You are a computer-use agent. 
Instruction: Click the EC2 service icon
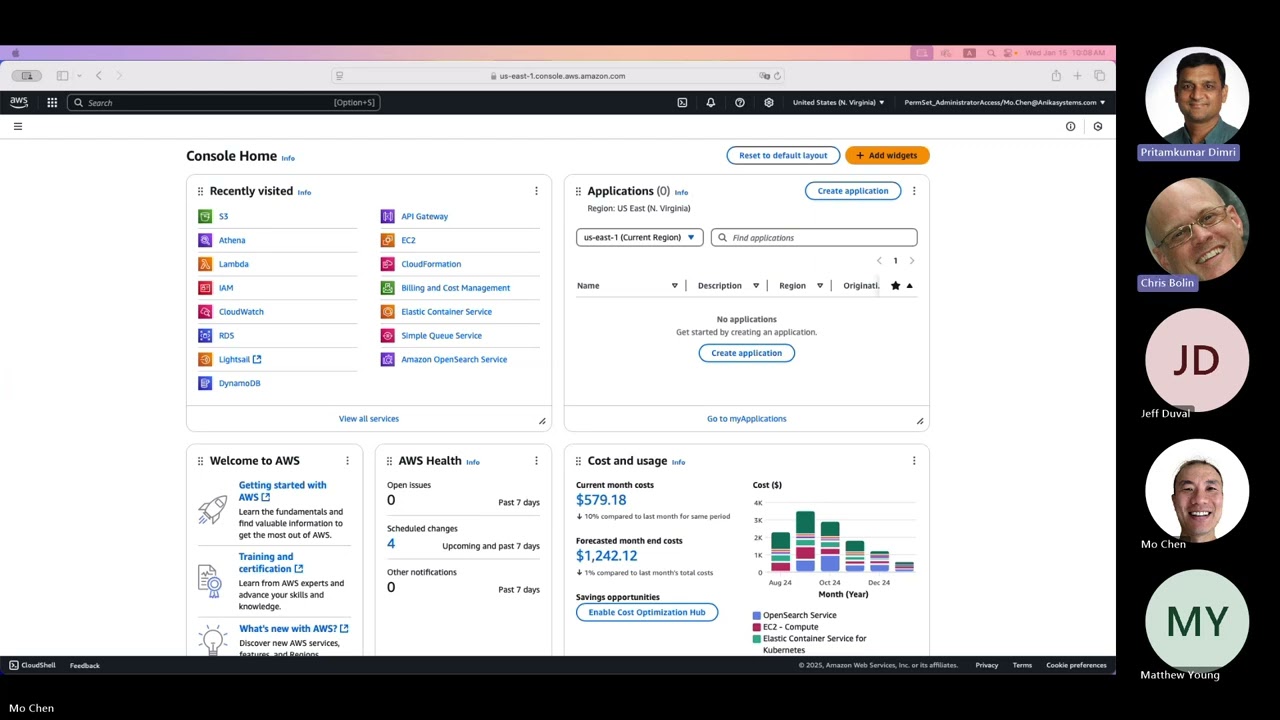[x=388, y=240]
